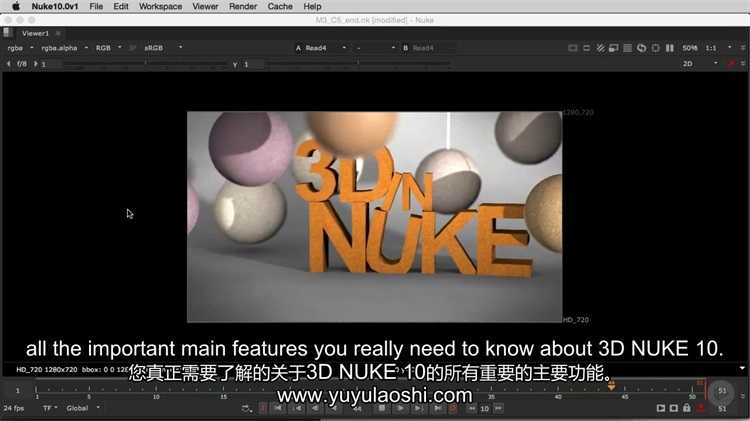Step back one frame

(x=315, y=409)
